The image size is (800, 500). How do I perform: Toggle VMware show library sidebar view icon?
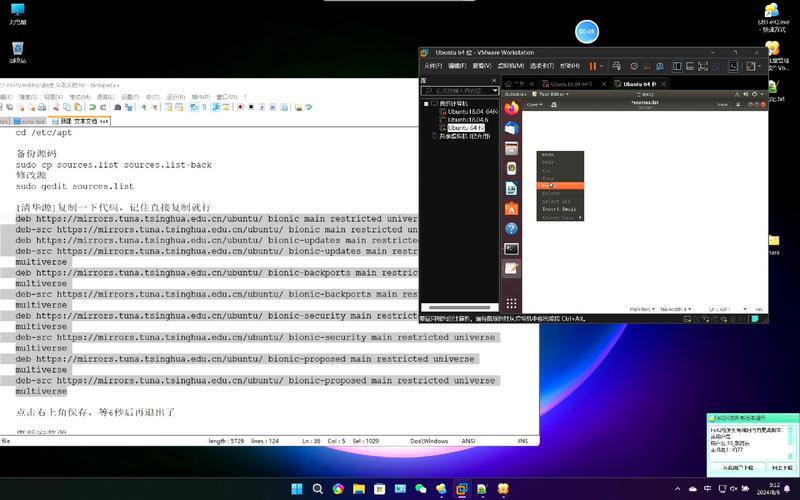[677, 66]
